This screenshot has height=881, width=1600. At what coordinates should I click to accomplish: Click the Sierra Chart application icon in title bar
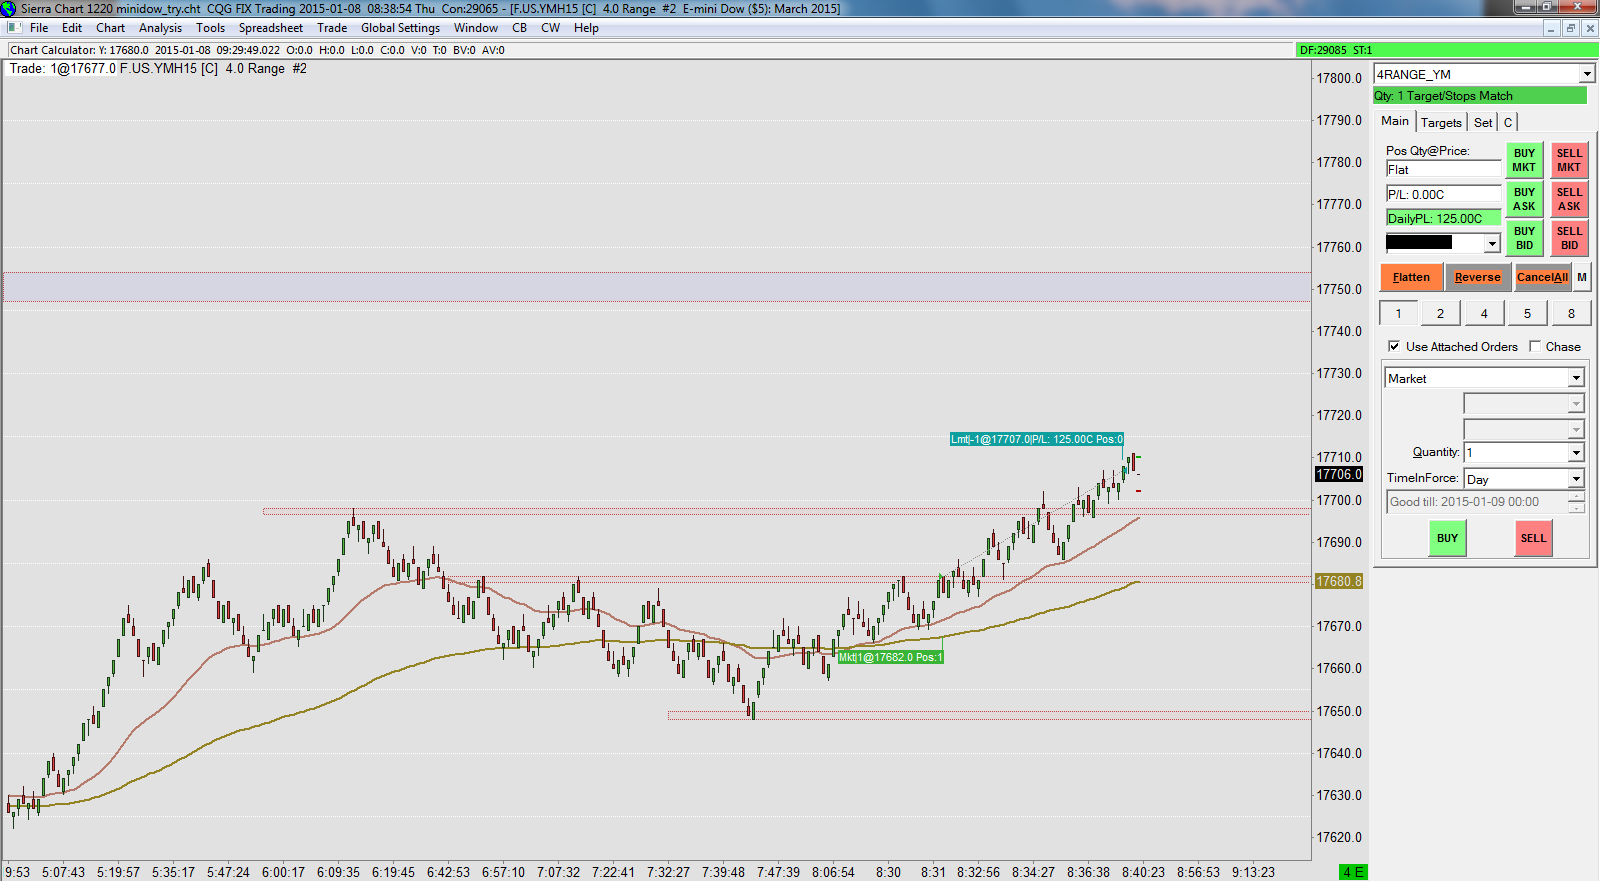(9, 8)
